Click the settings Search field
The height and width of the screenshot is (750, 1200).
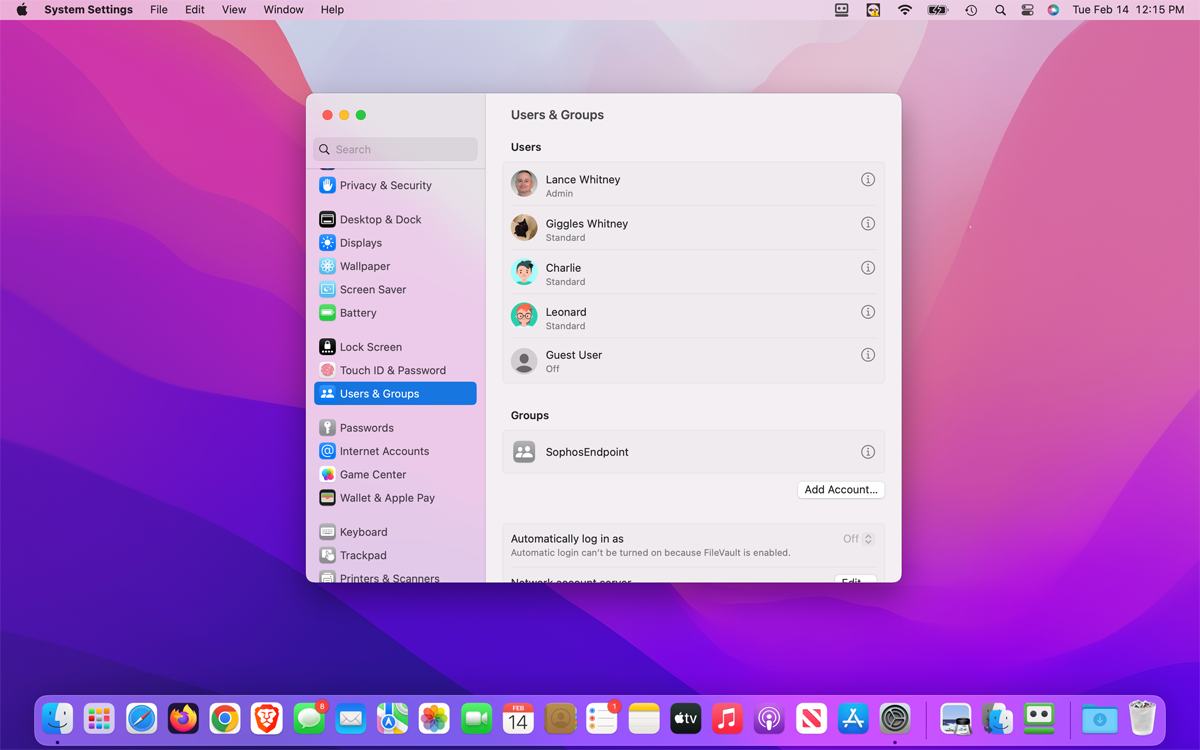[x=395, y=148]
